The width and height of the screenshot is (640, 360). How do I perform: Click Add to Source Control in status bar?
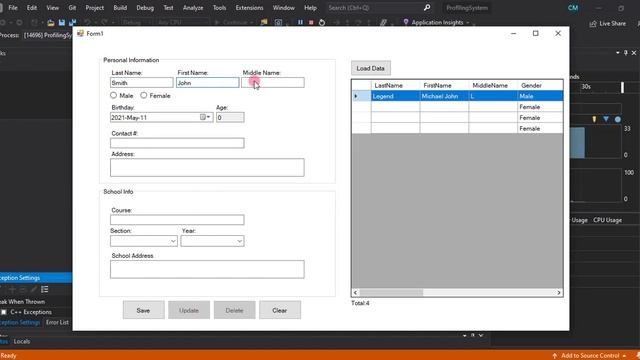[x=589, y=356]
